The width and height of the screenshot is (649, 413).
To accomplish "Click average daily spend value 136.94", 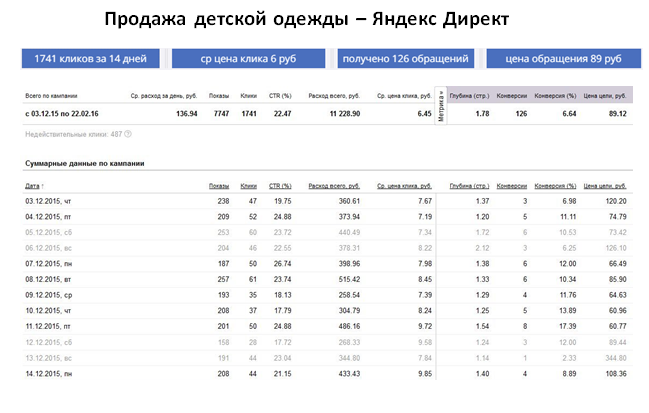I will (187, 114).
